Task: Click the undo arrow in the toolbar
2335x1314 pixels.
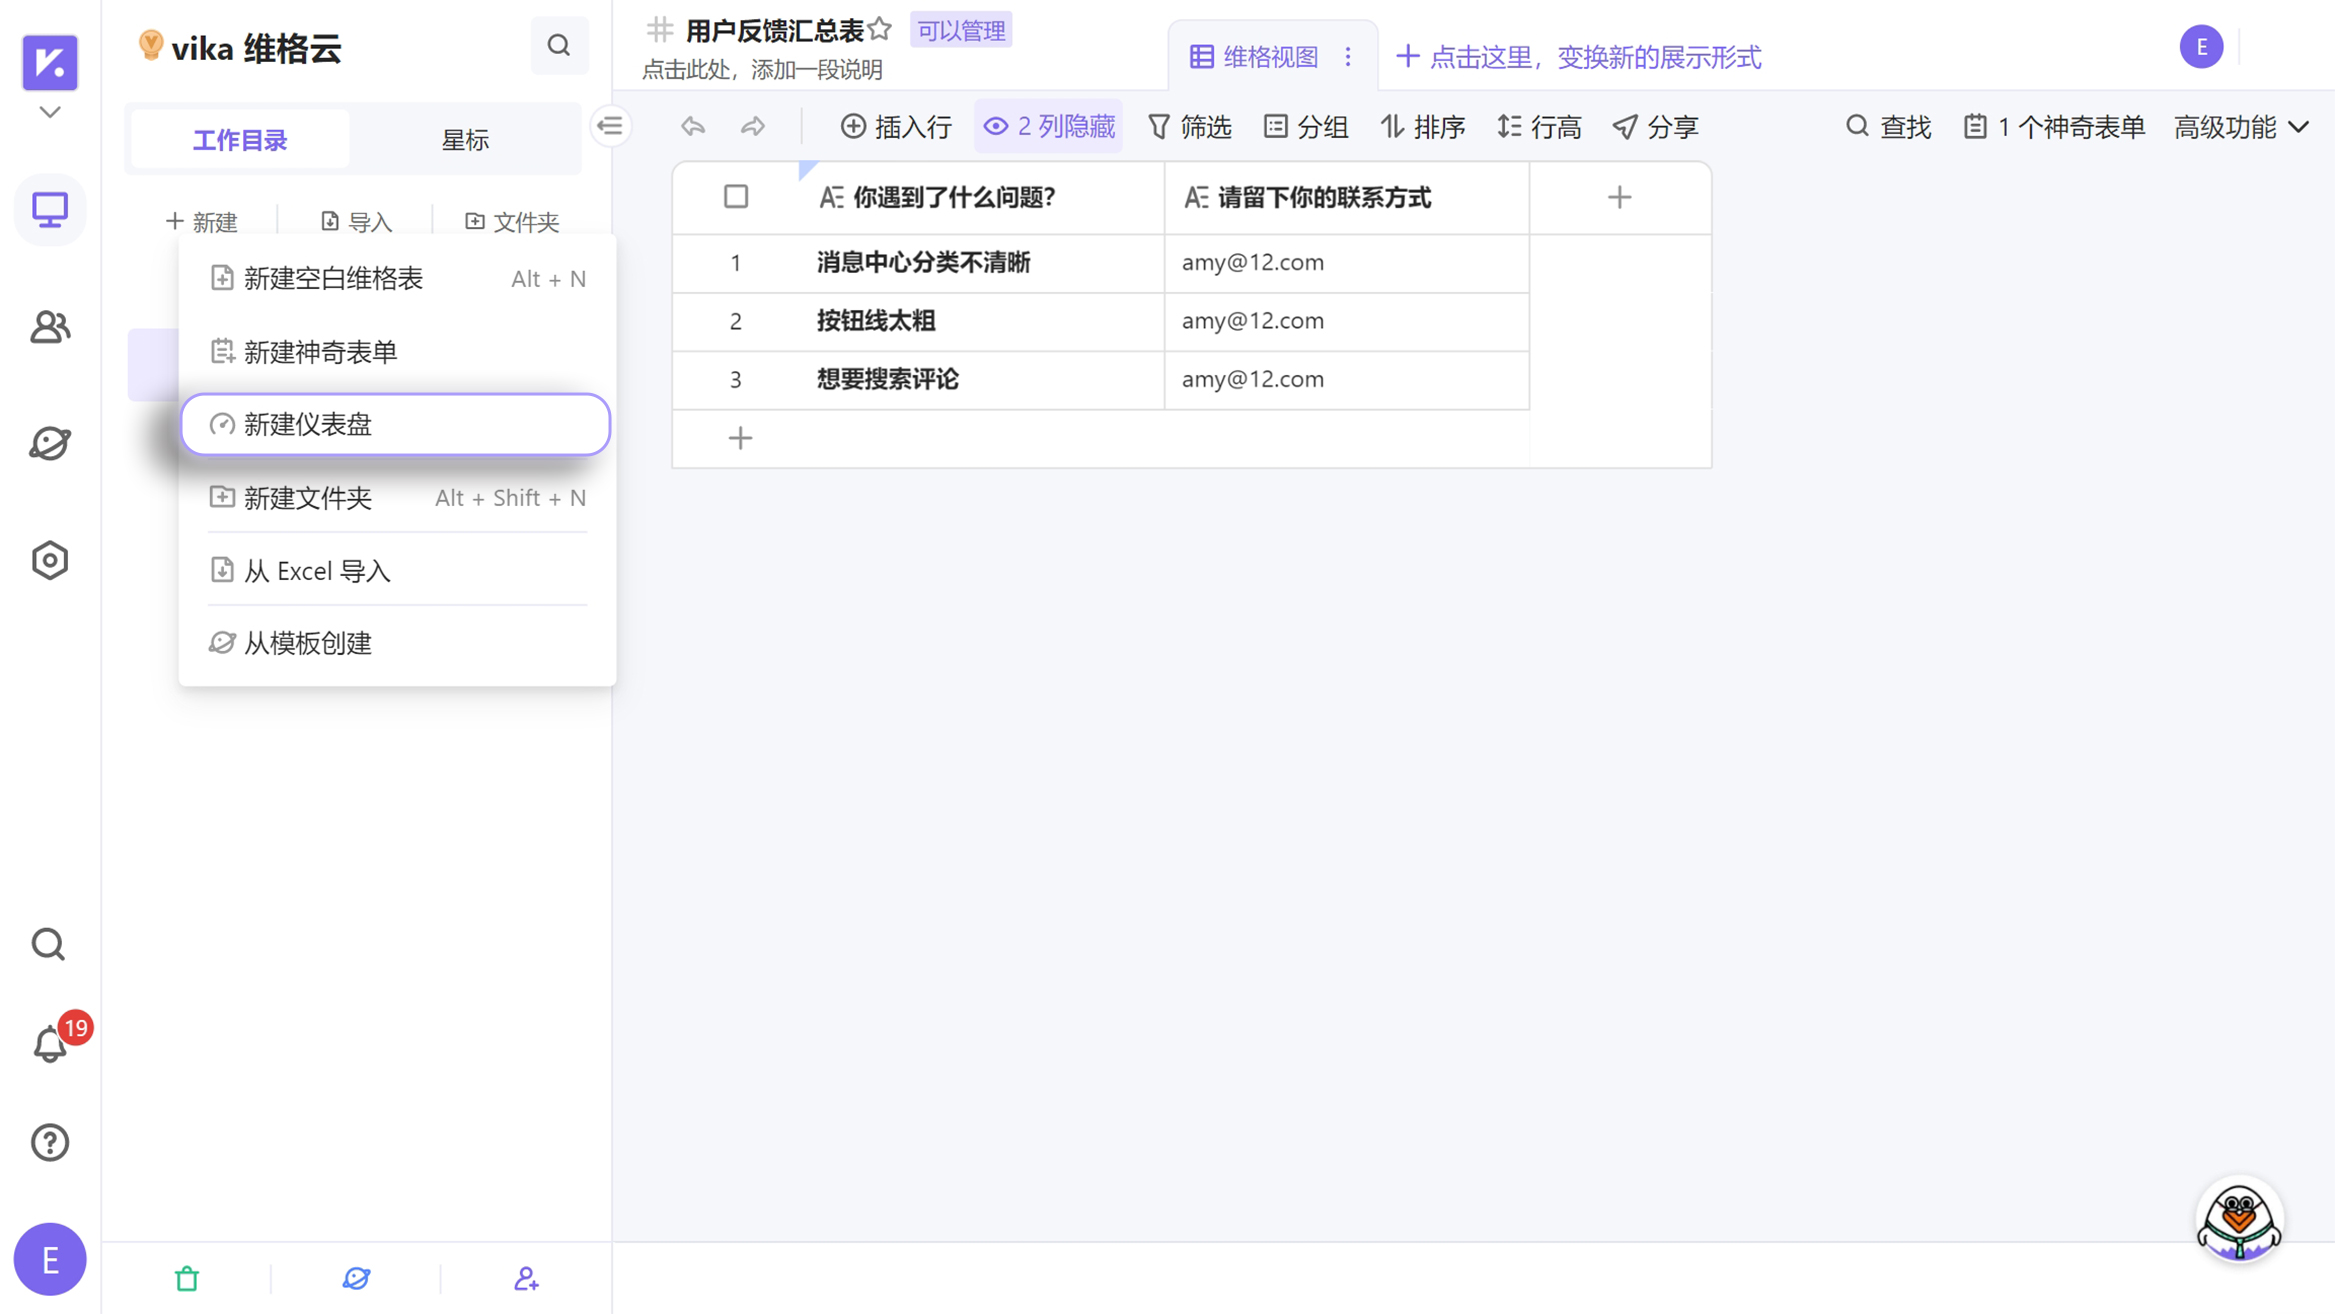Action: [692, 126]
